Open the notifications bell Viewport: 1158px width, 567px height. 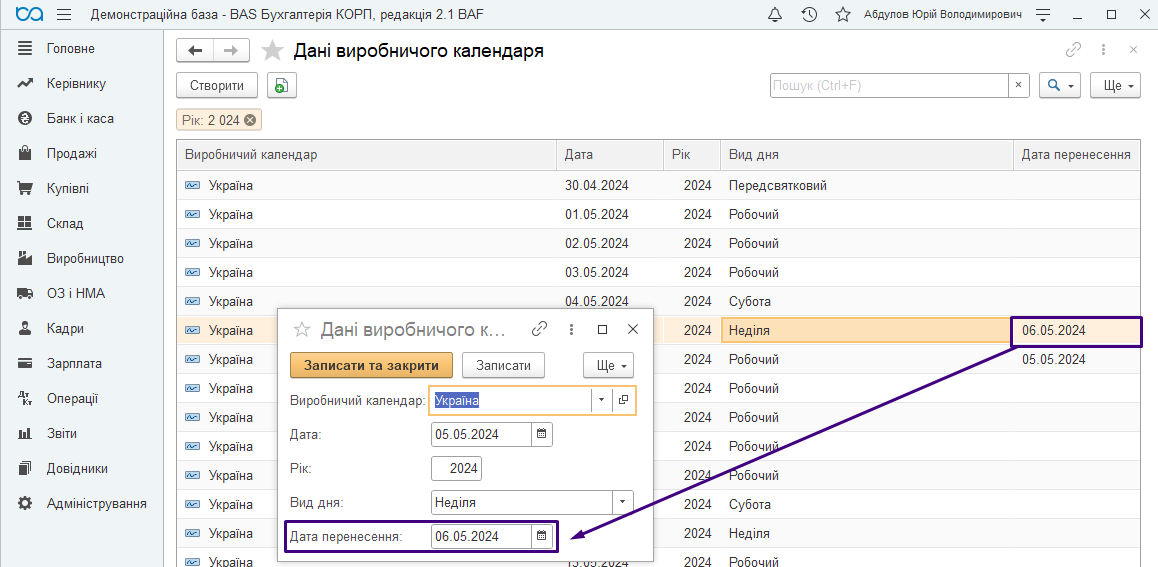tap(775, 15)
